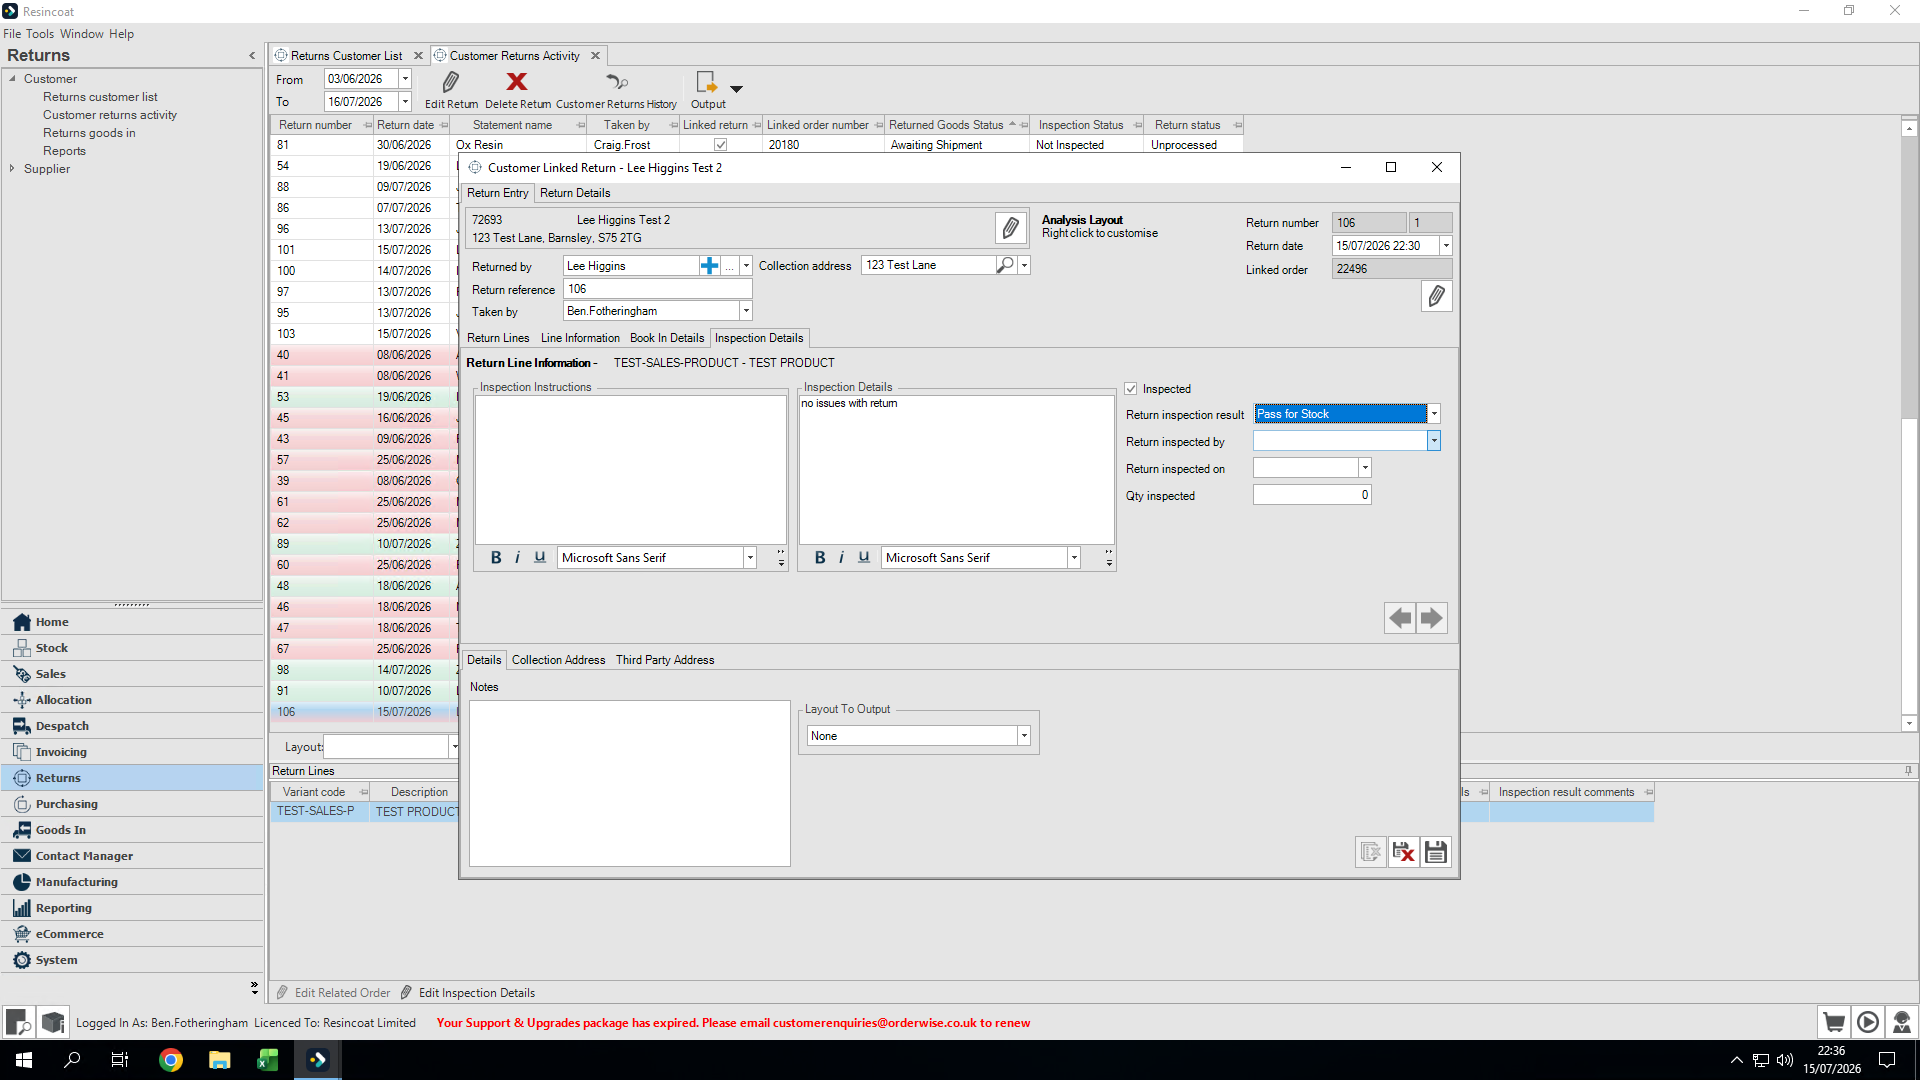Open the Tools menu
1920x1080 pixels.
tap(40, 34)
